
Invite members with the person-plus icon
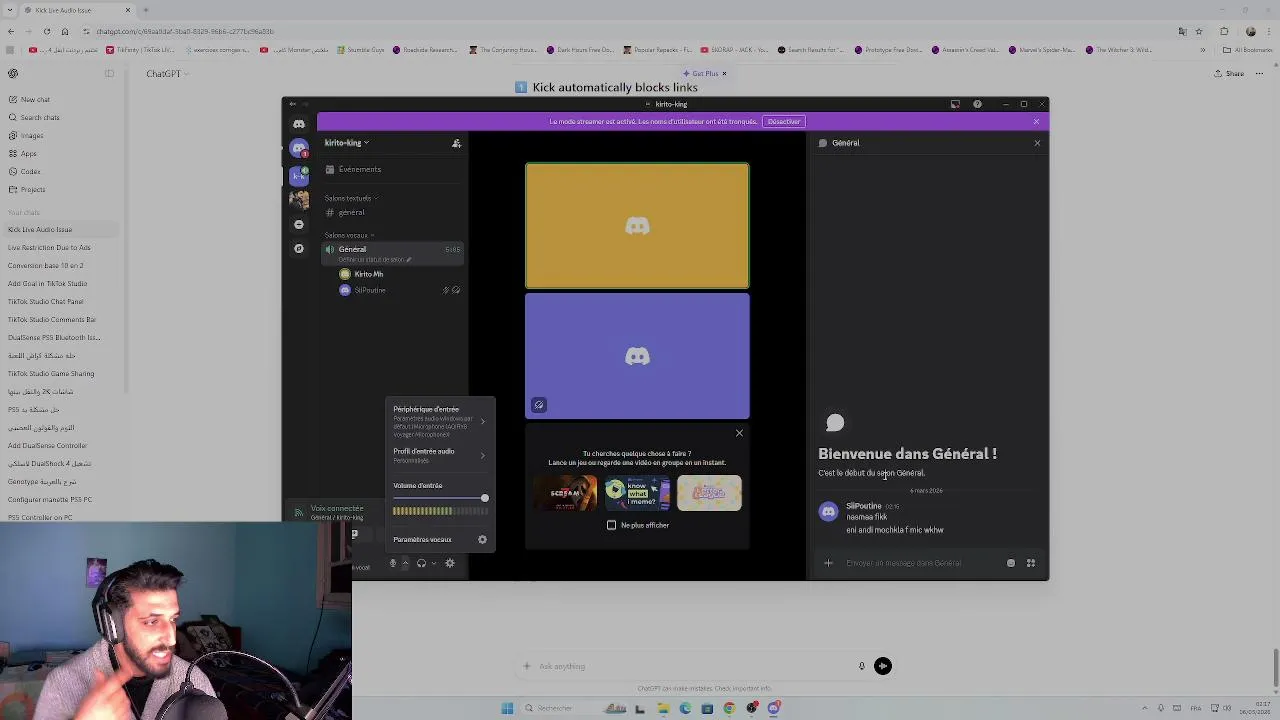(x=456, y=143)
